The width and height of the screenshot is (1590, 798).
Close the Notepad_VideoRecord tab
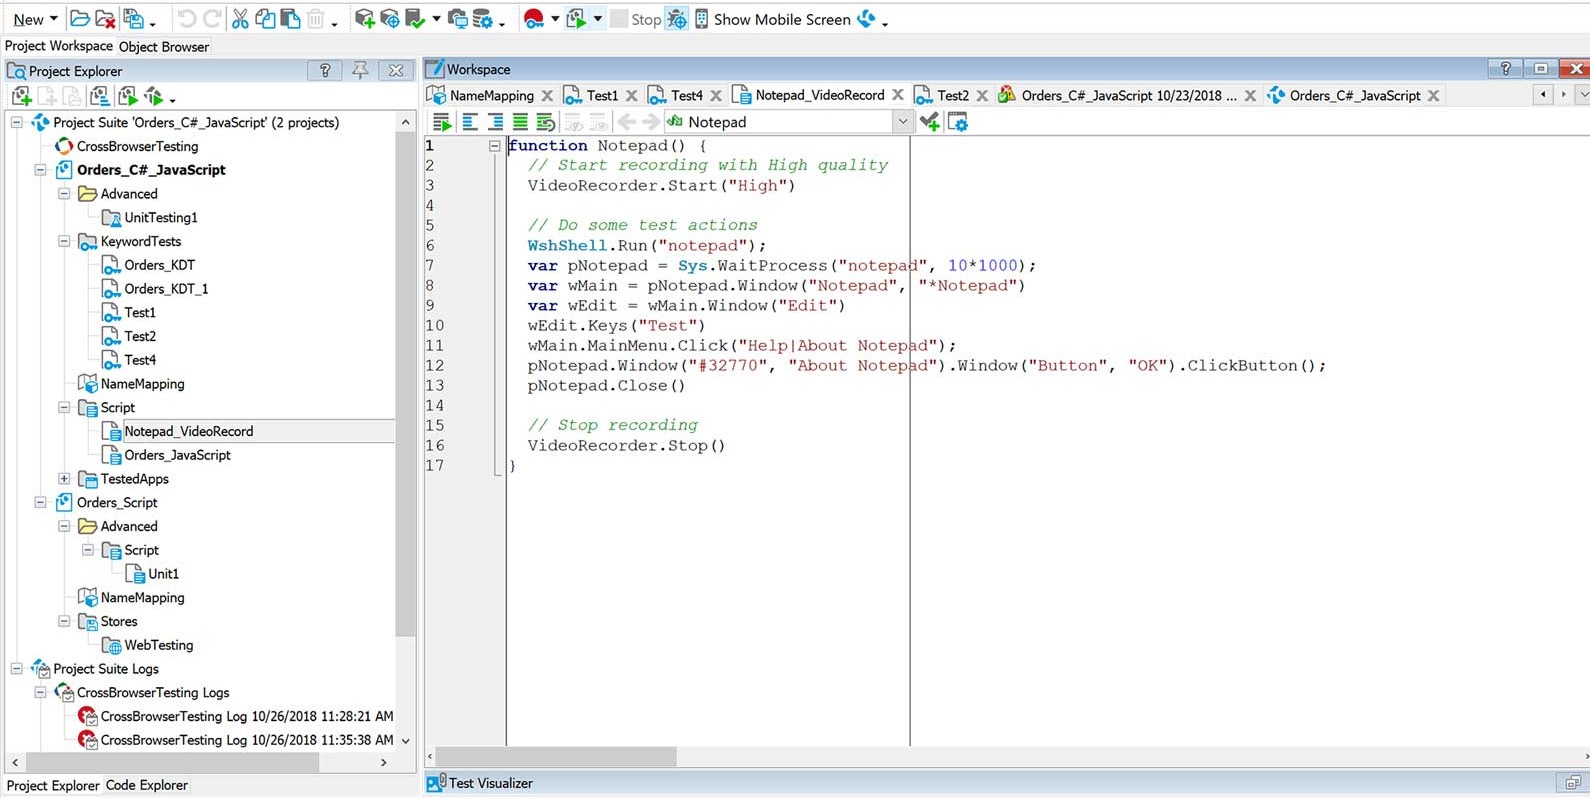click(x=898, y=95)
